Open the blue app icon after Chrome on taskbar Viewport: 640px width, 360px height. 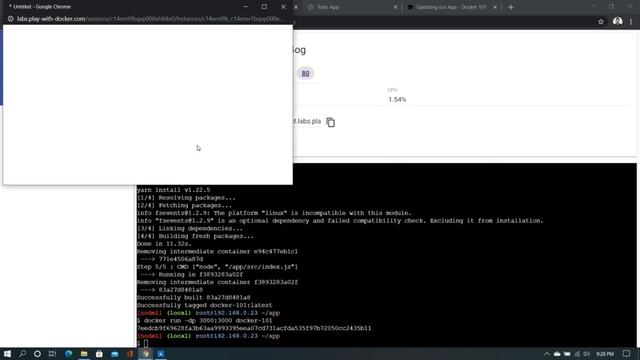[x=161, y=354]
